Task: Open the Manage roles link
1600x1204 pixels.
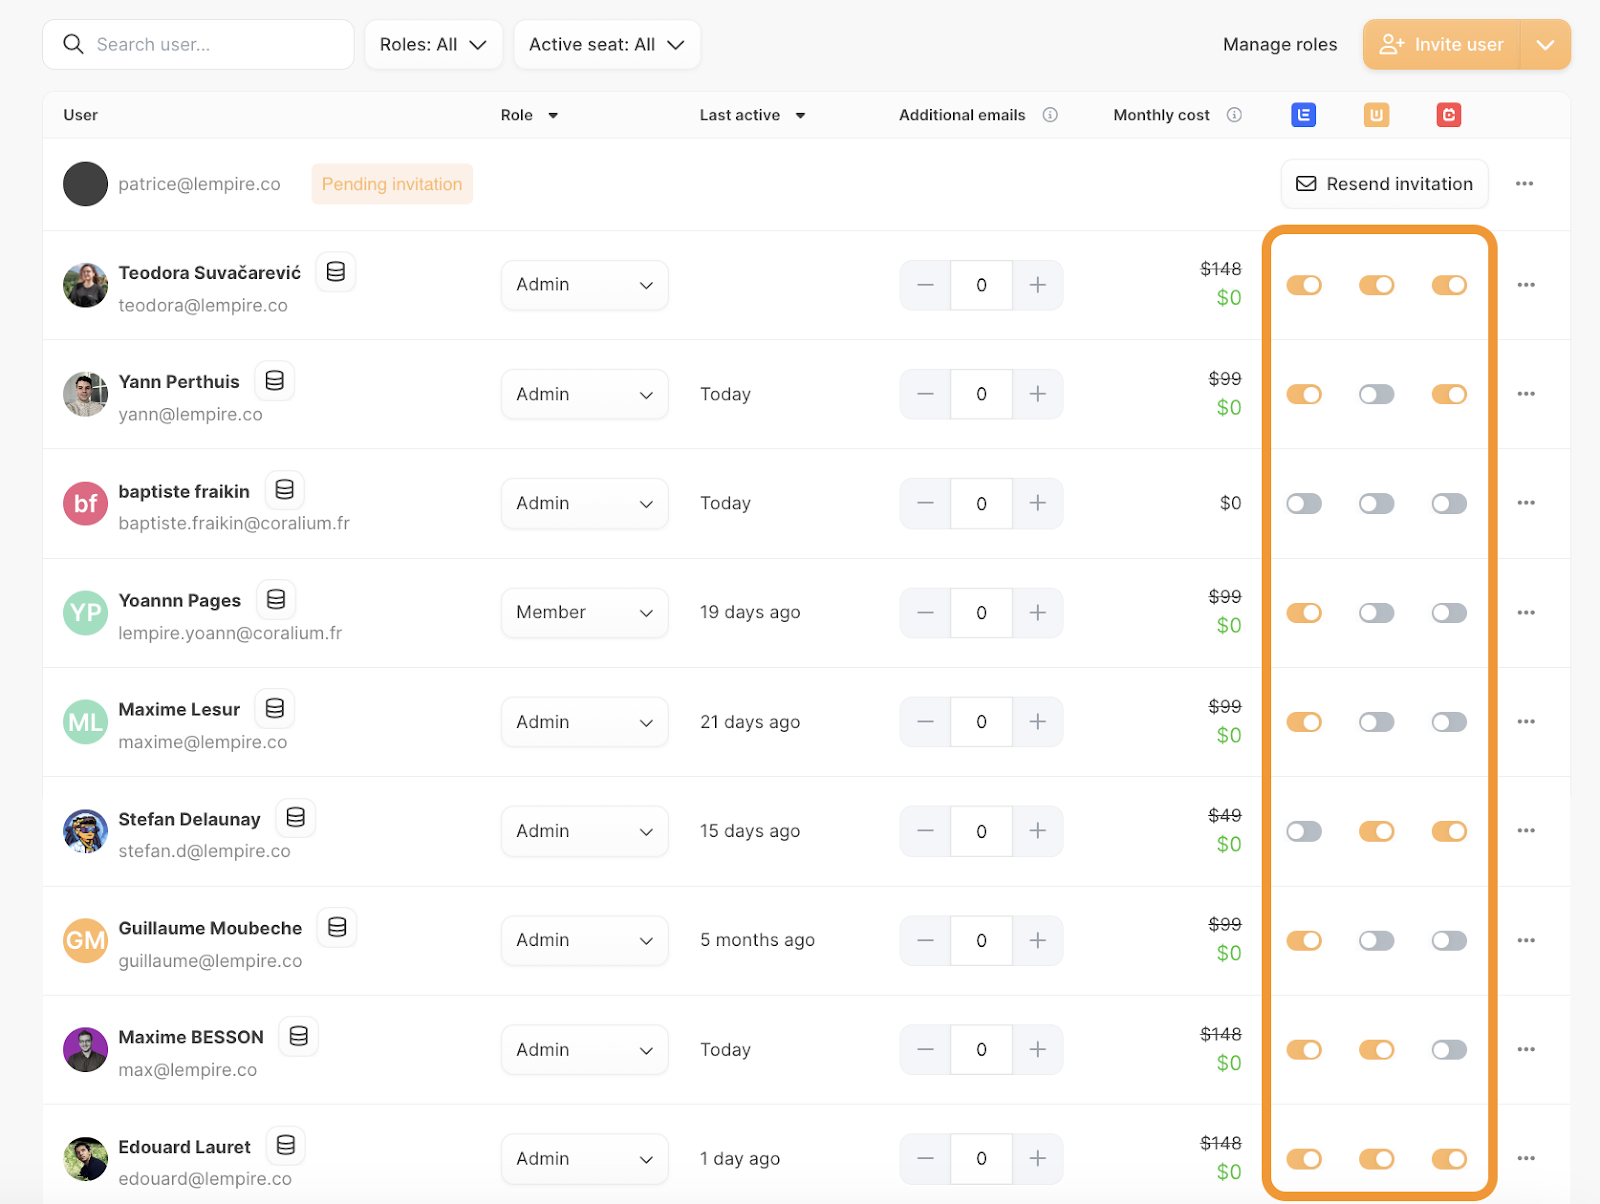Action: point(1279,45)
